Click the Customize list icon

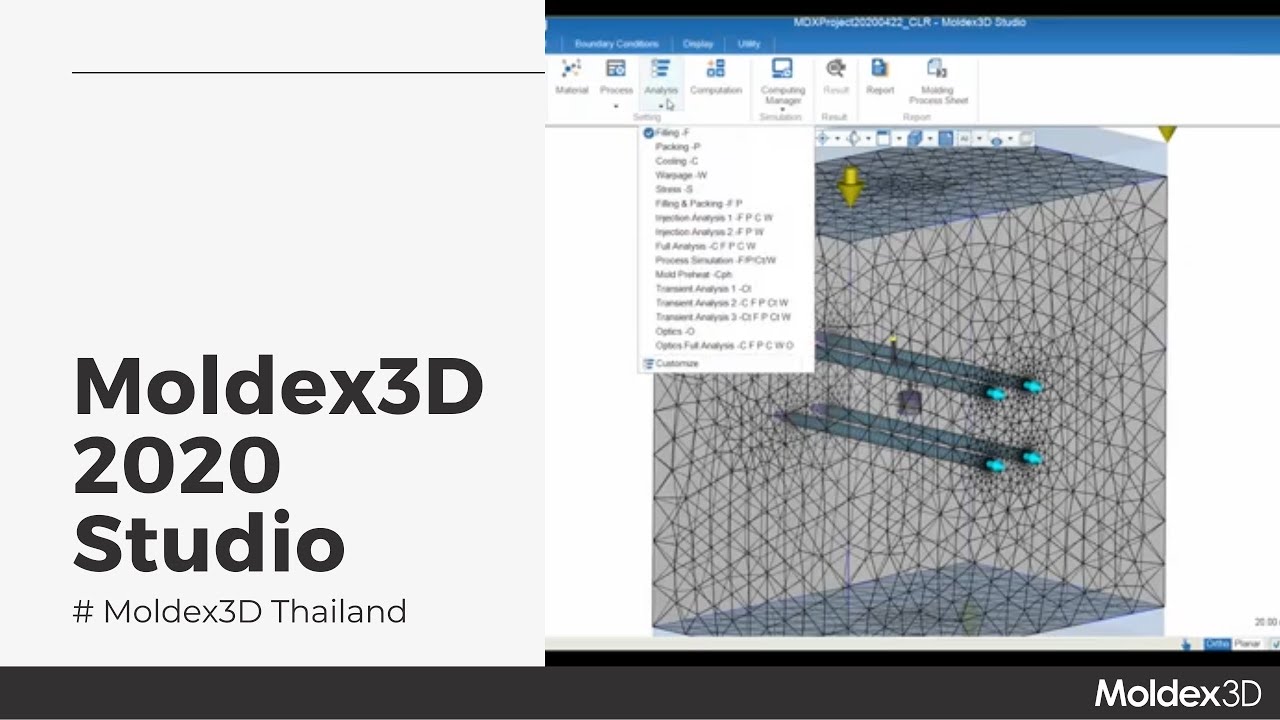(648, 363)
